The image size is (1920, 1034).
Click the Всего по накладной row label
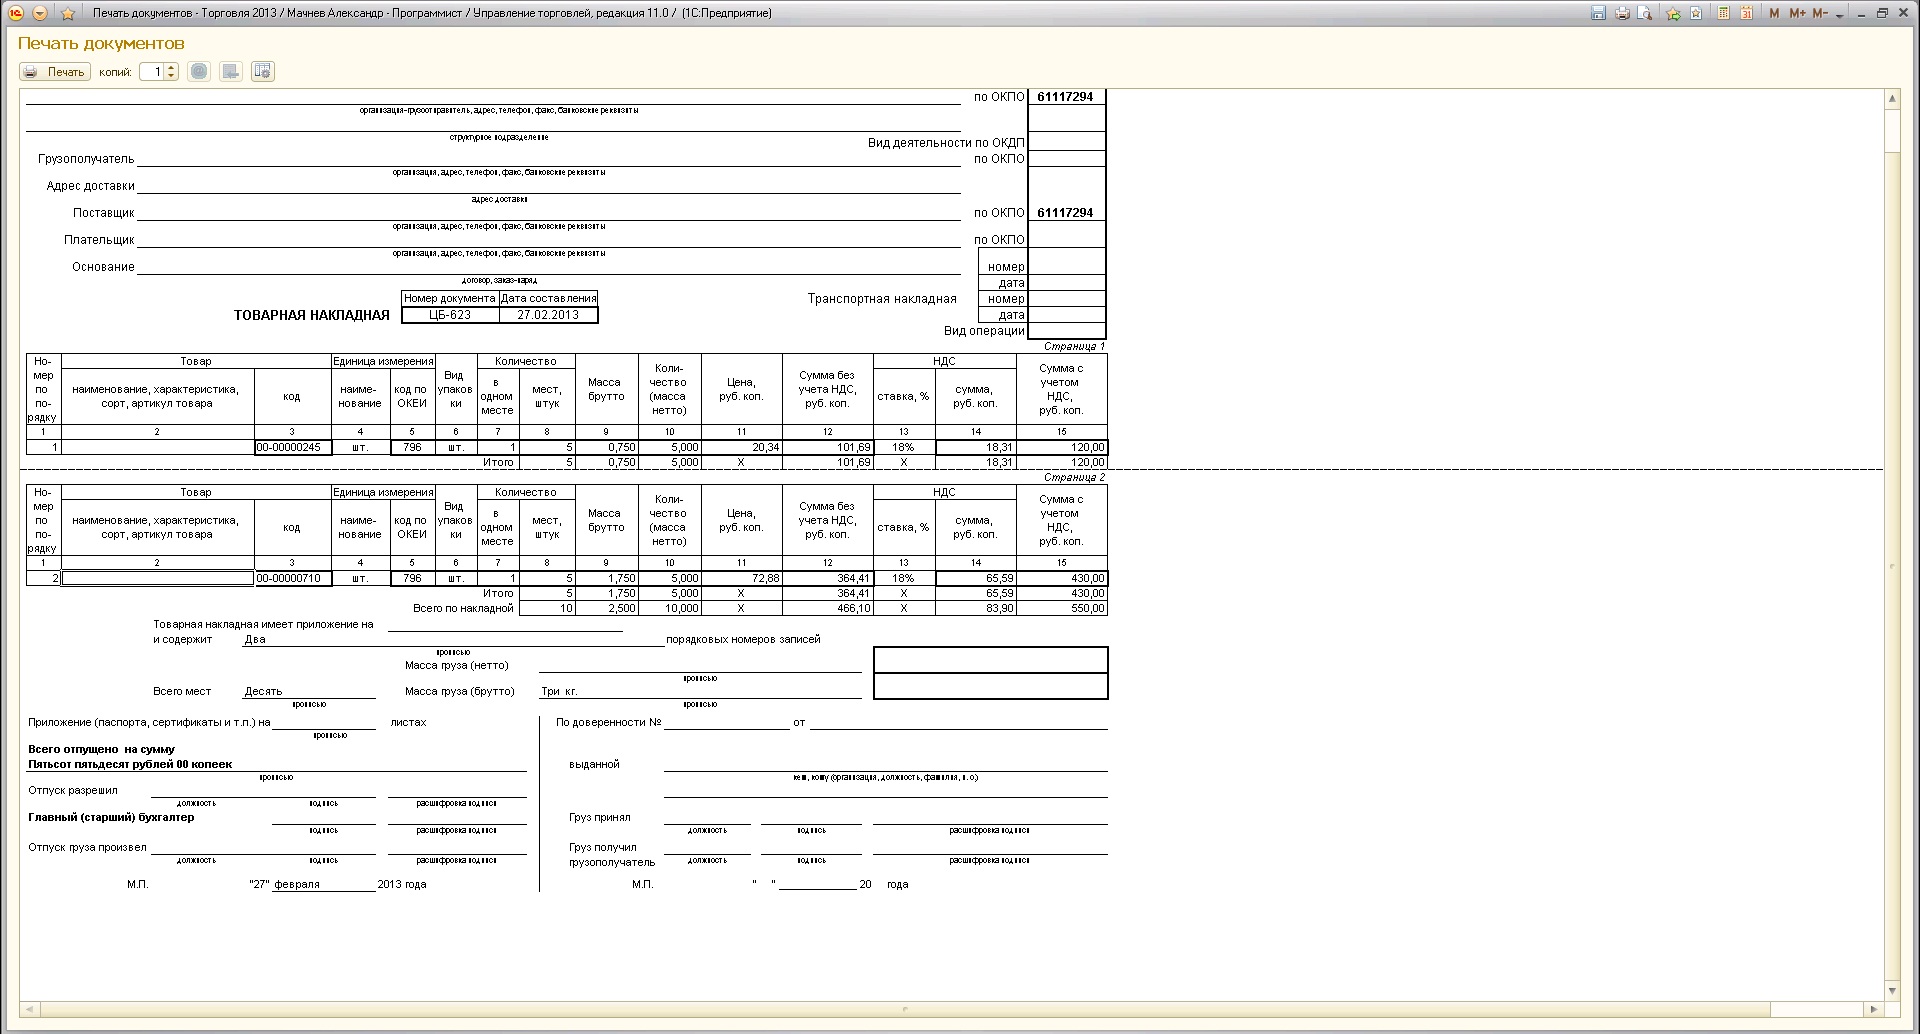463,608
